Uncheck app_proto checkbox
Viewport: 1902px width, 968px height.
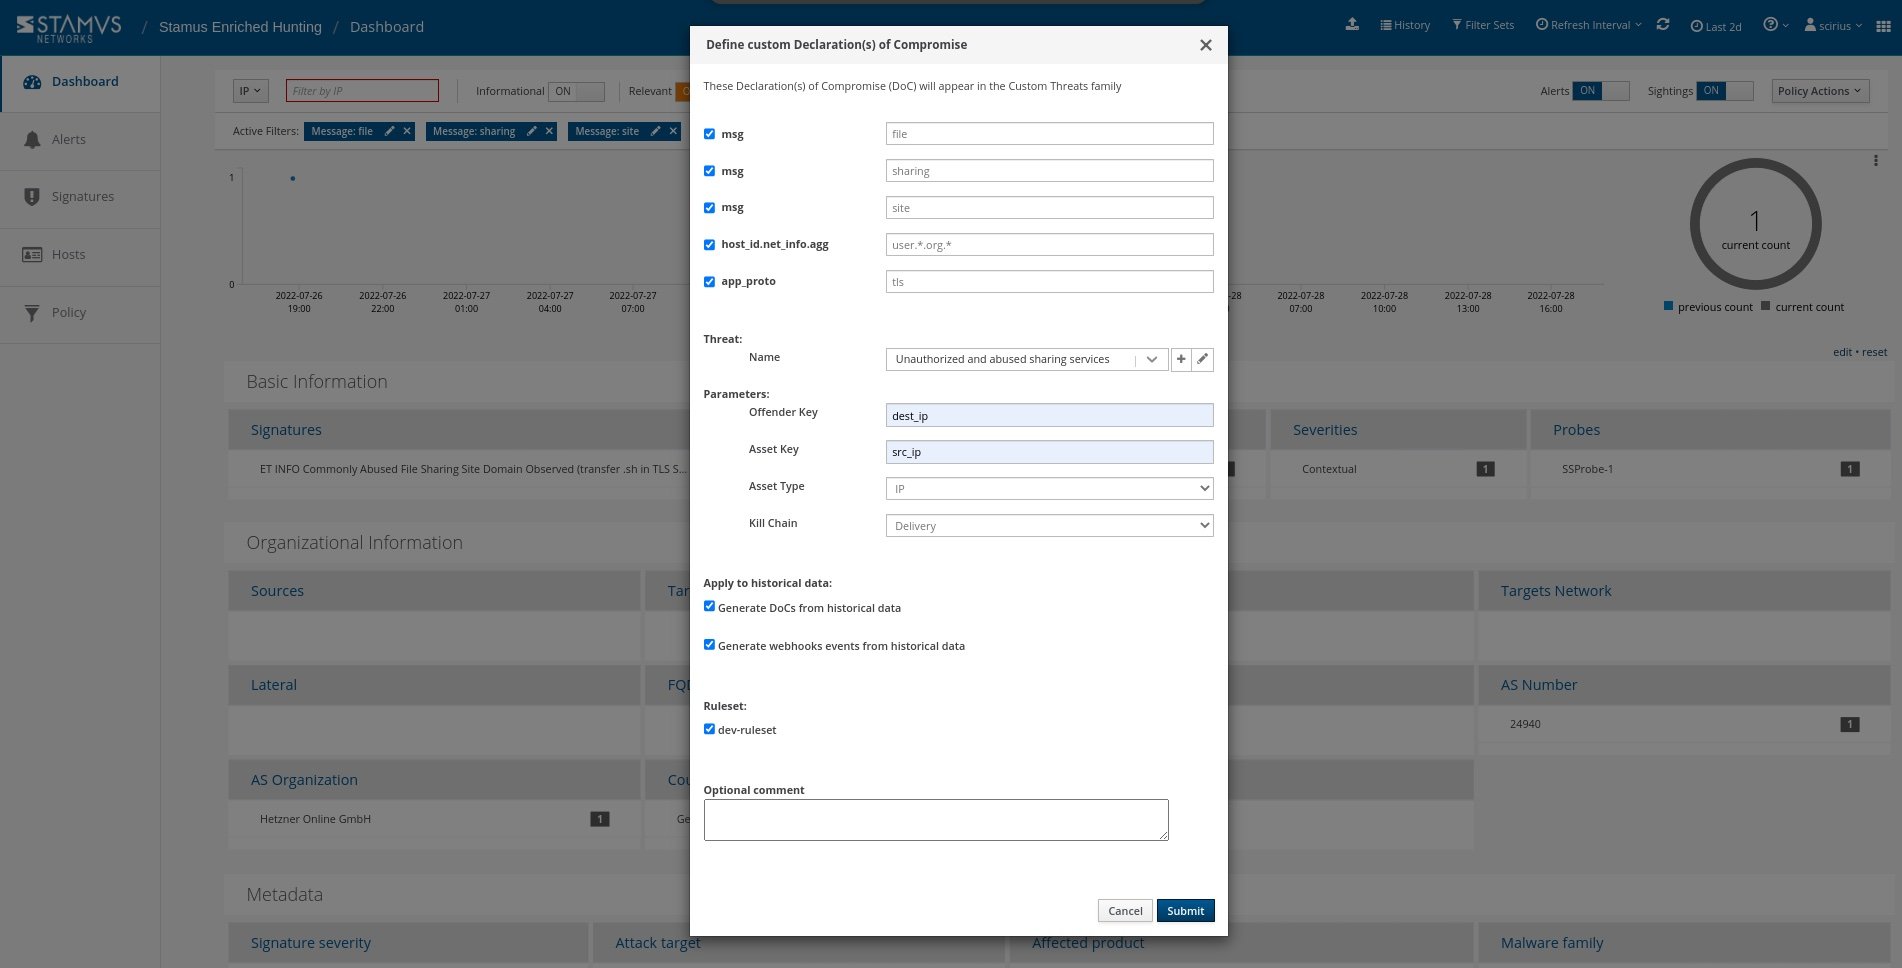click(x=709, y=282)
